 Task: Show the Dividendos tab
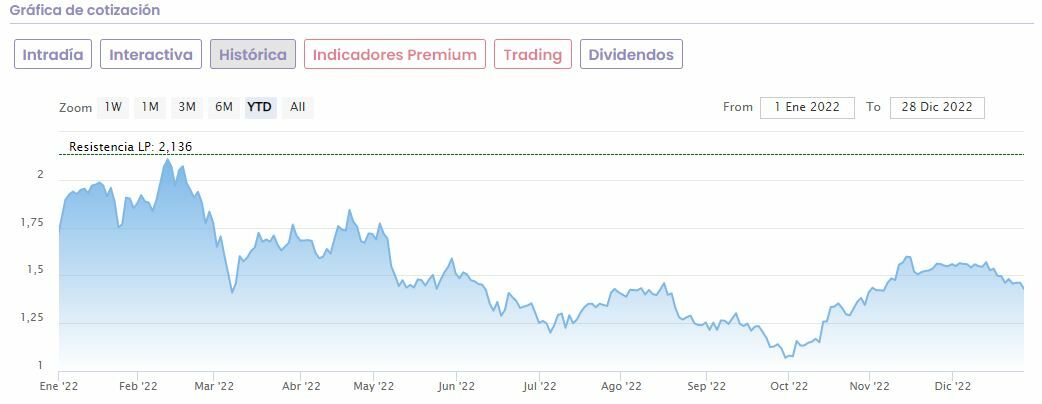pos(631,55)
